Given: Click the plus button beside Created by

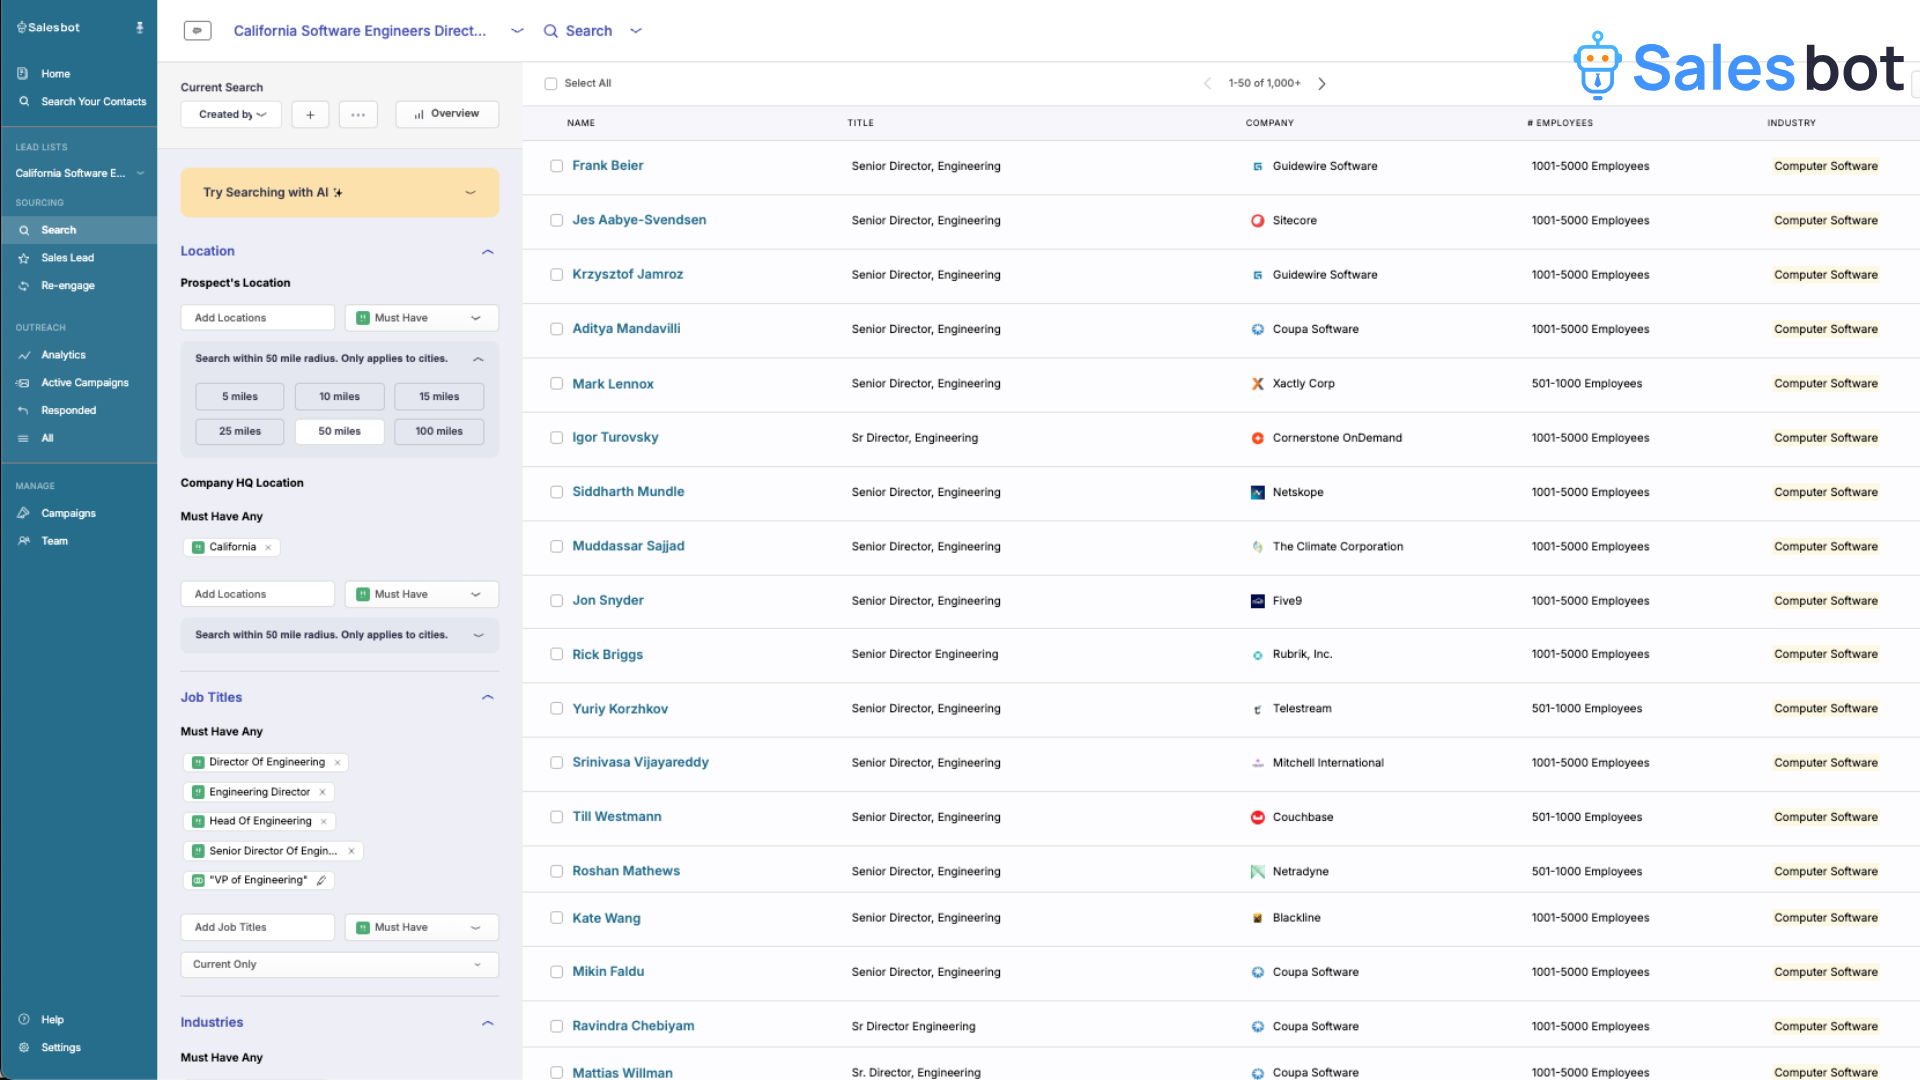Looking at the screenshot, I should (310, 115).
